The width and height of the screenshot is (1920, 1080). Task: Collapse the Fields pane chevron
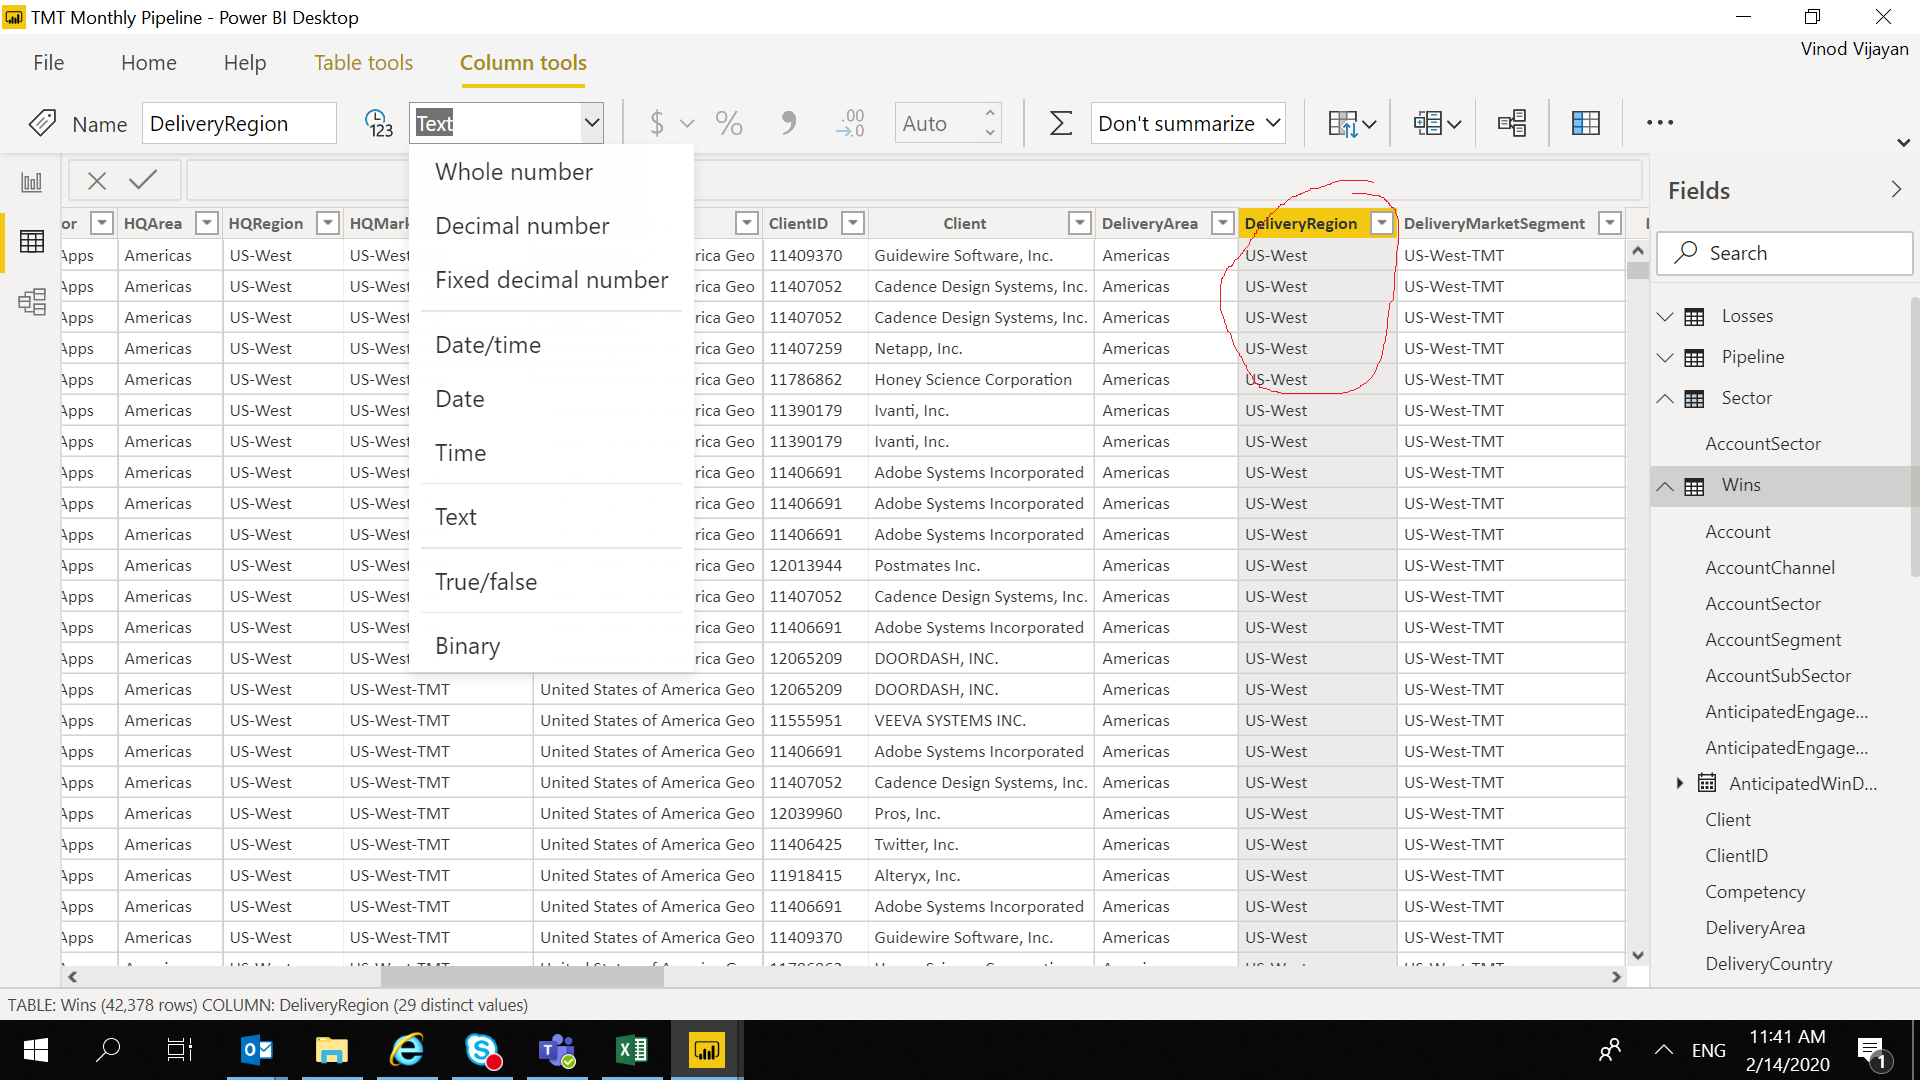point(1896,189)
